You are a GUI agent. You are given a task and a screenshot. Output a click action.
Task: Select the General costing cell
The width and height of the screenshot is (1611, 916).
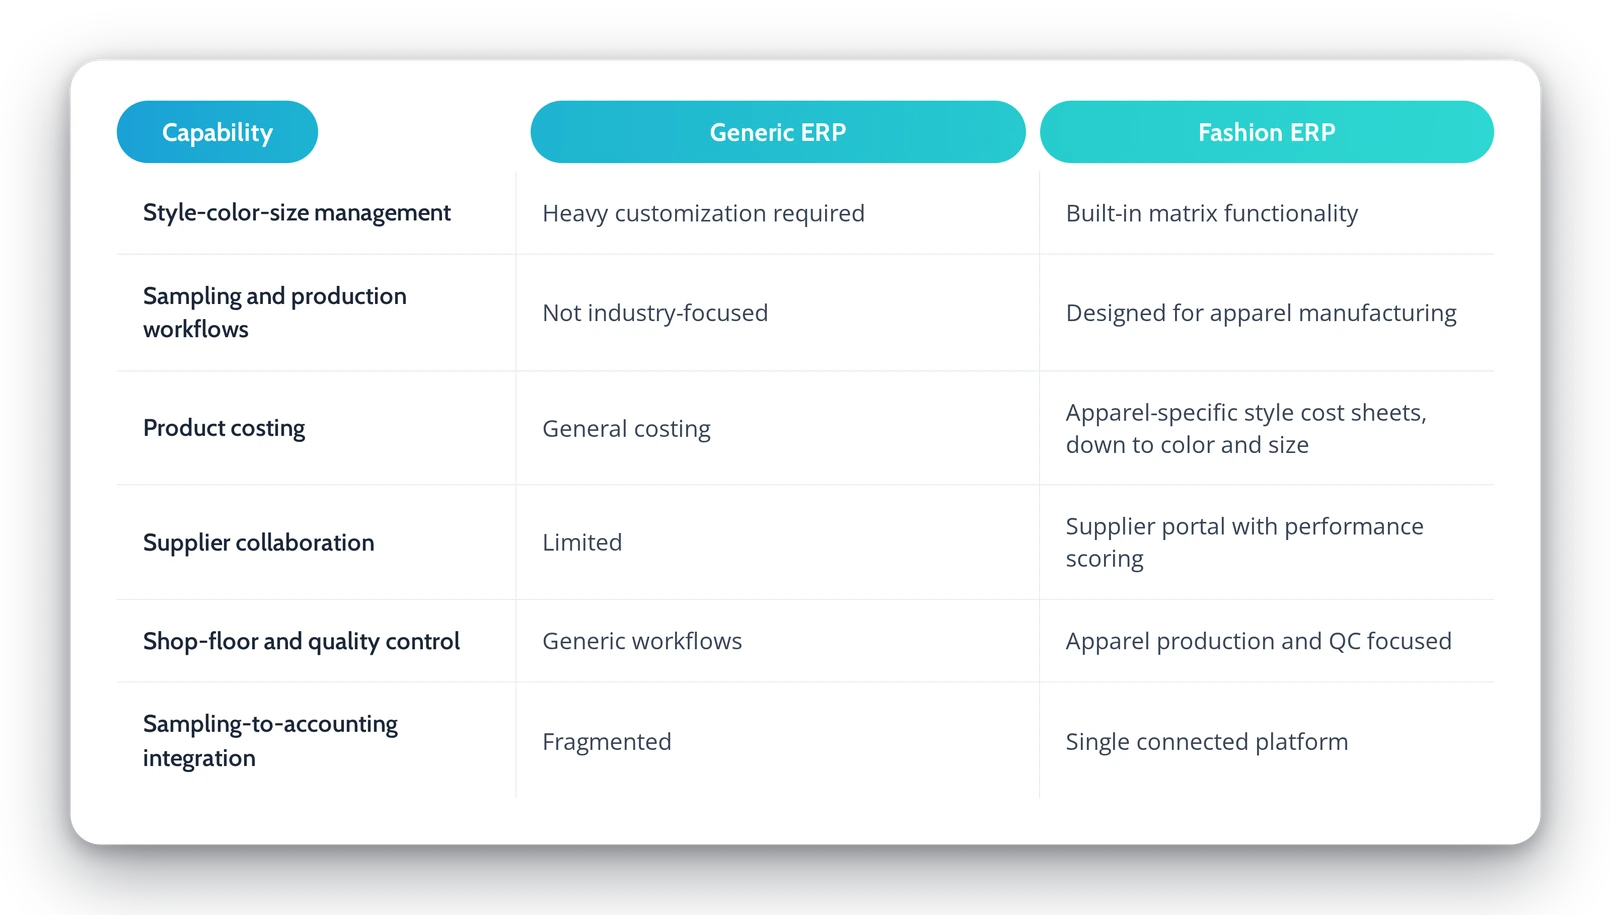coord(626,429)
